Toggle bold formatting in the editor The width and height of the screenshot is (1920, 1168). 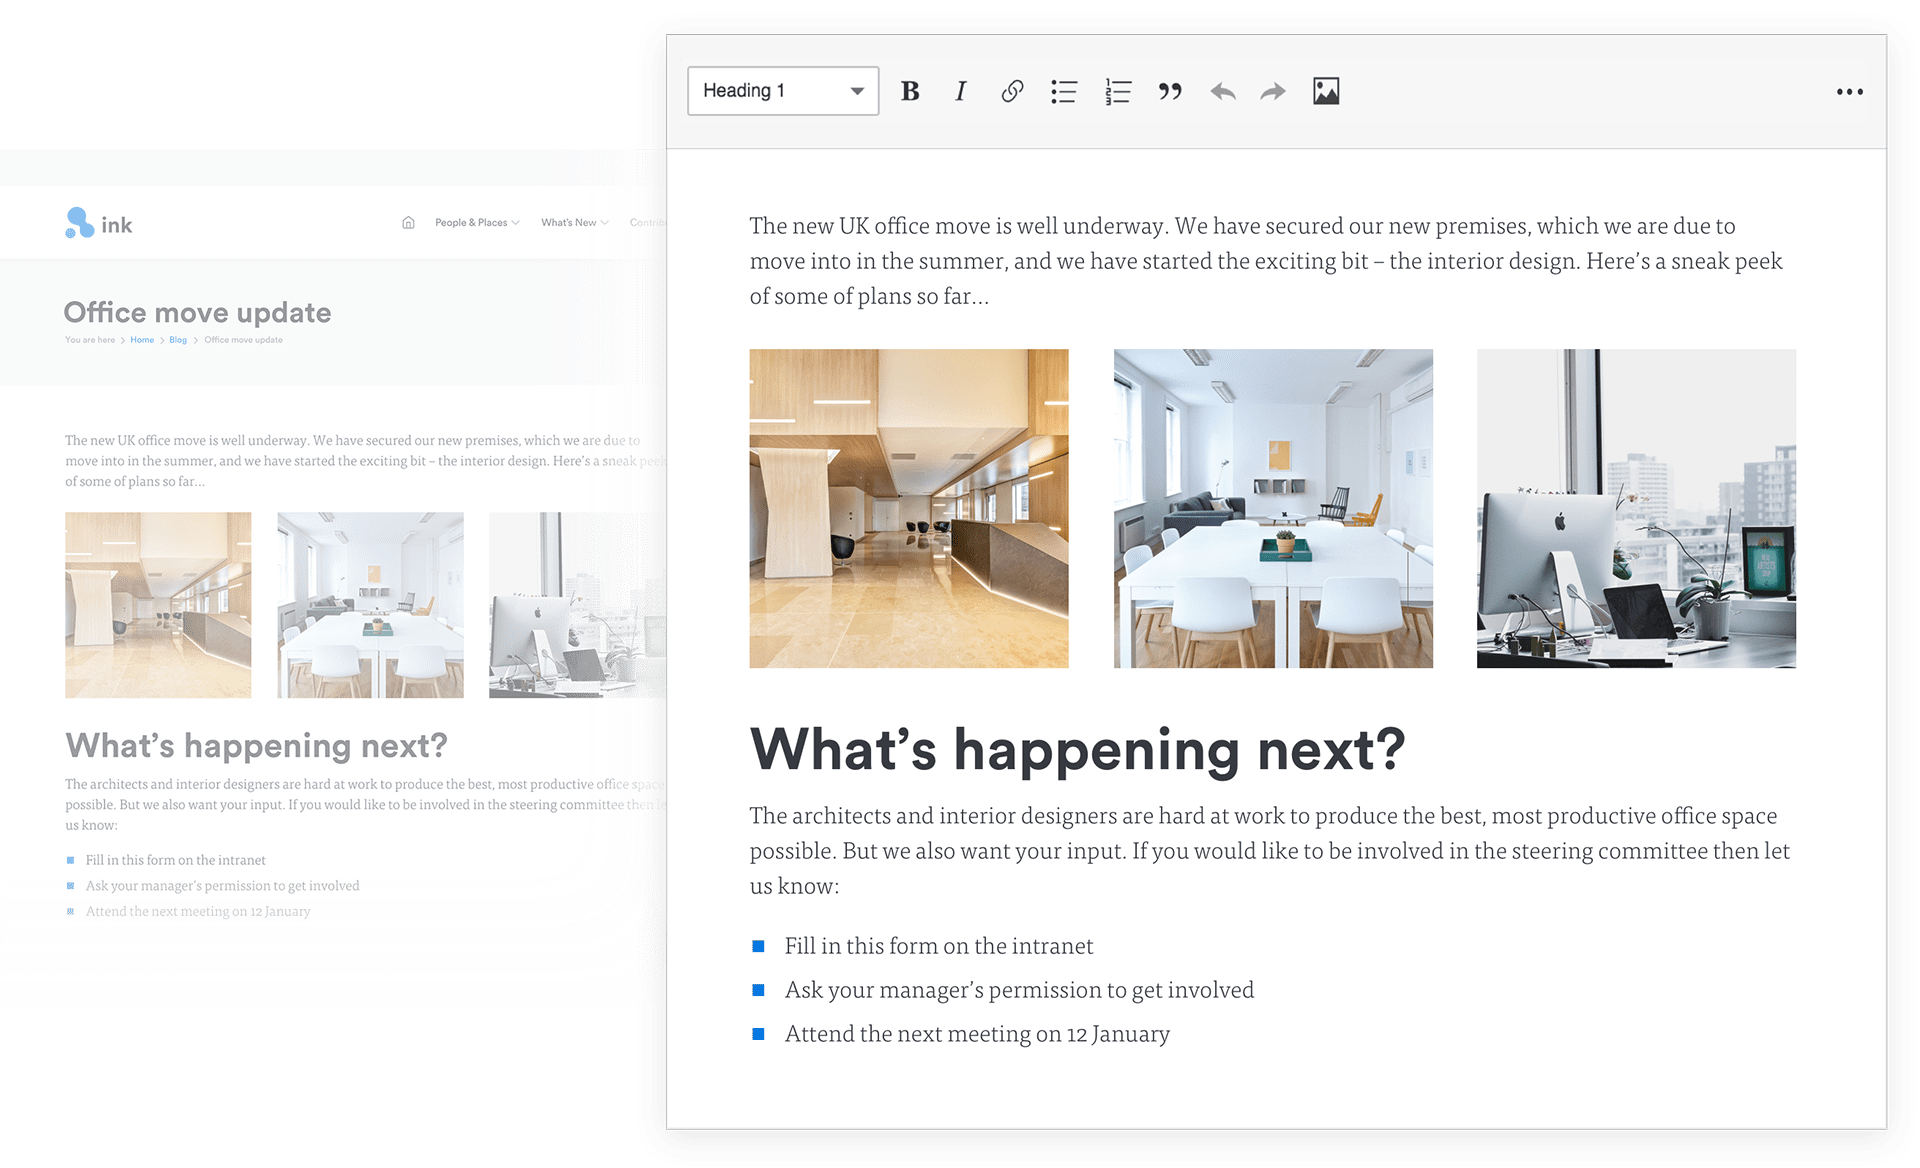909,91
